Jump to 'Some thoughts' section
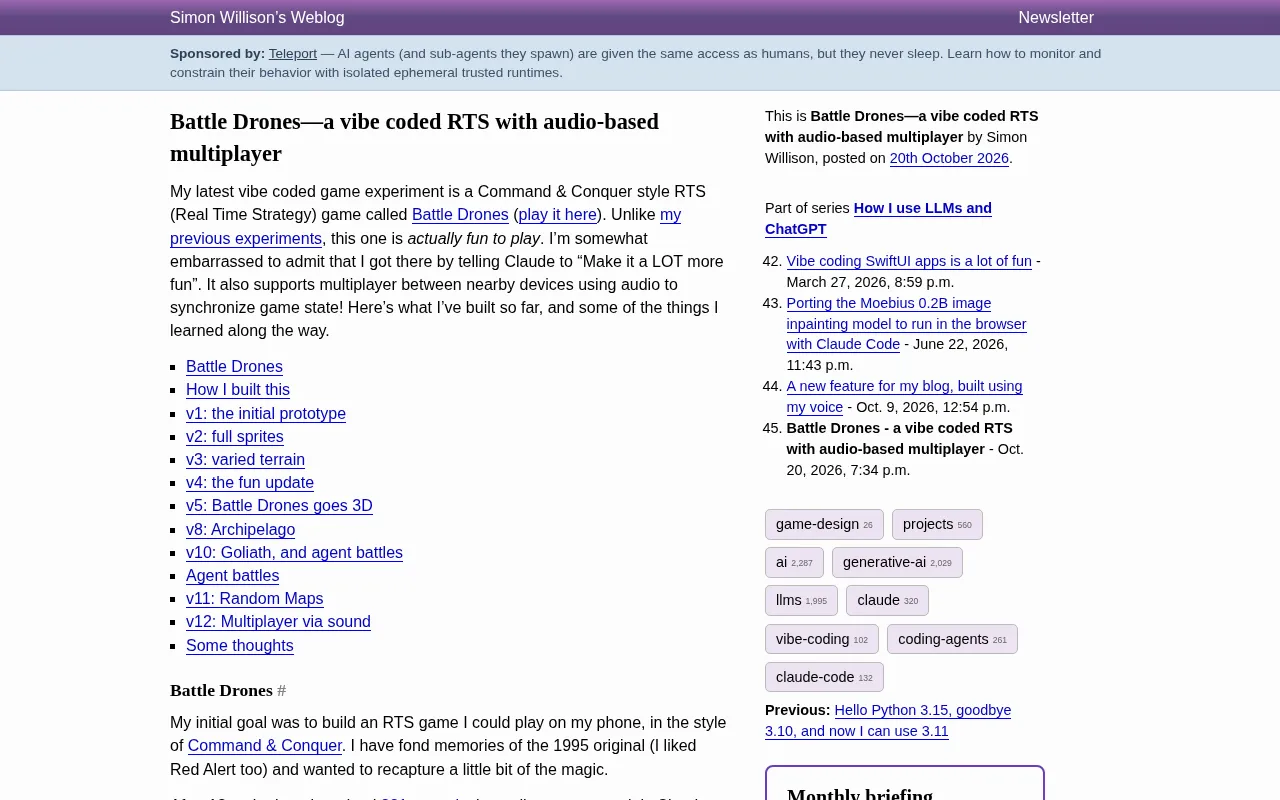 pos(240,645)
